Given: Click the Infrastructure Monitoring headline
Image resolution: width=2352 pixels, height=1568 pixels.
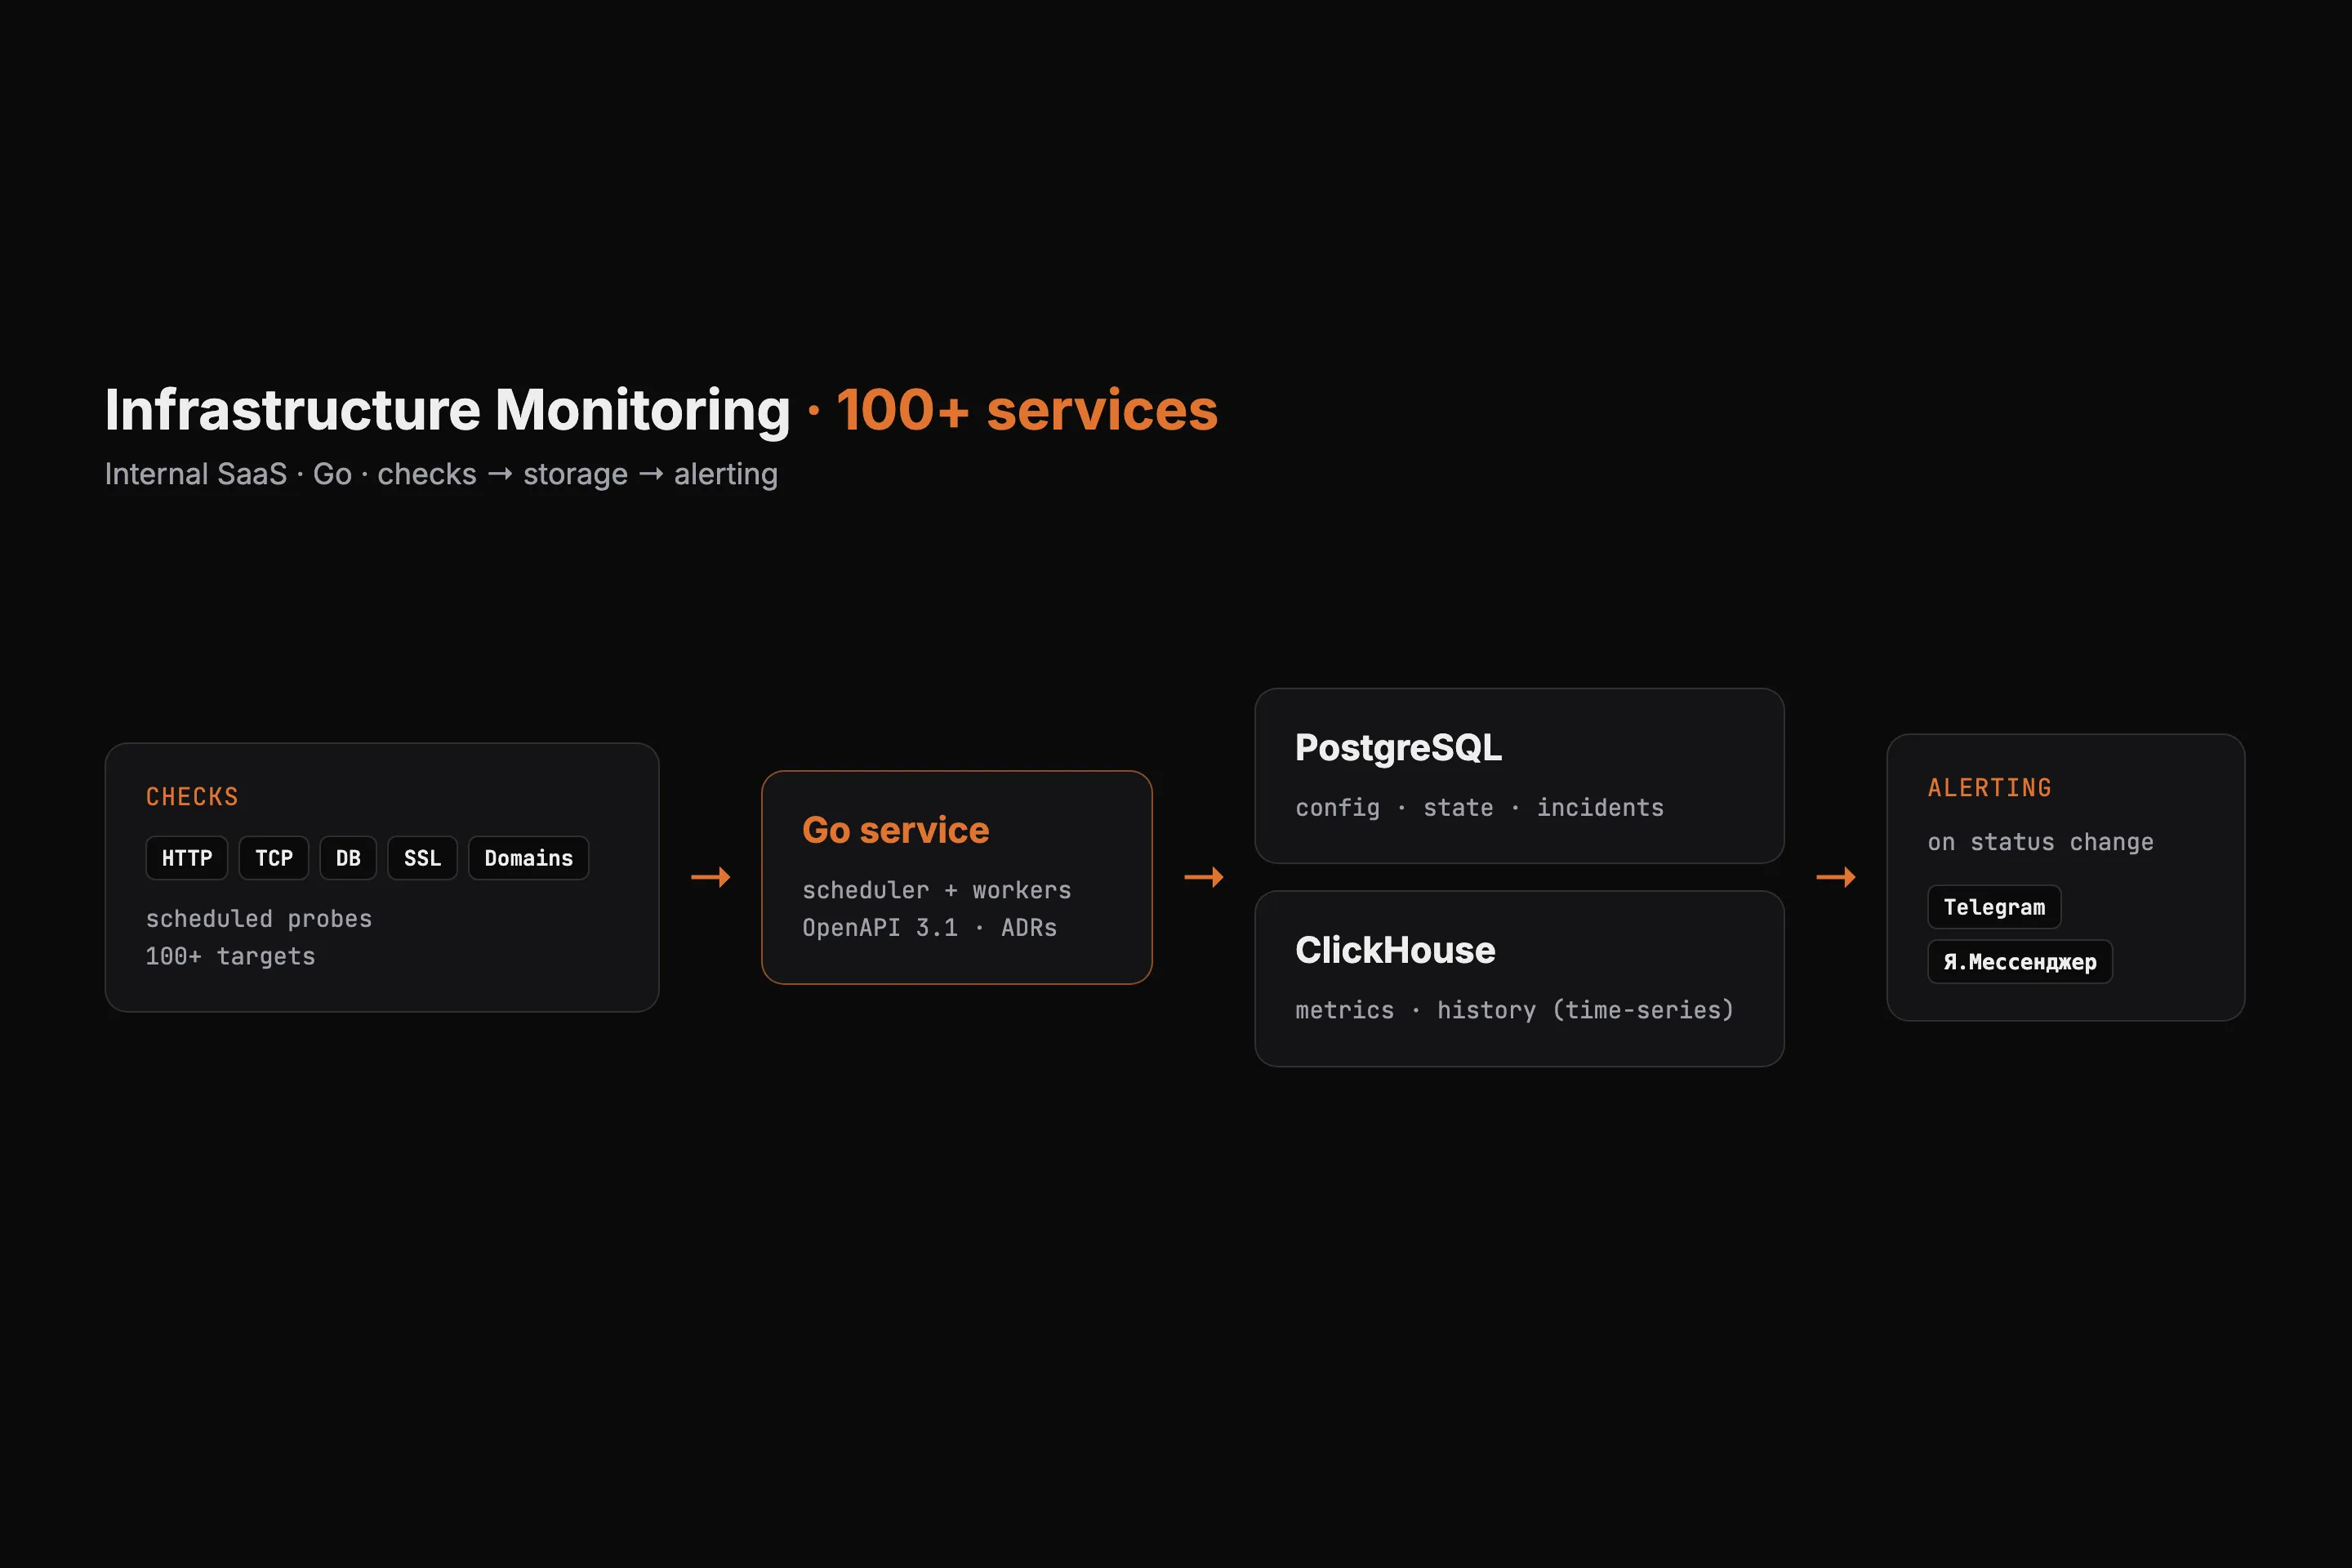Looking at the screenshot, I should [x=447, y=410].
